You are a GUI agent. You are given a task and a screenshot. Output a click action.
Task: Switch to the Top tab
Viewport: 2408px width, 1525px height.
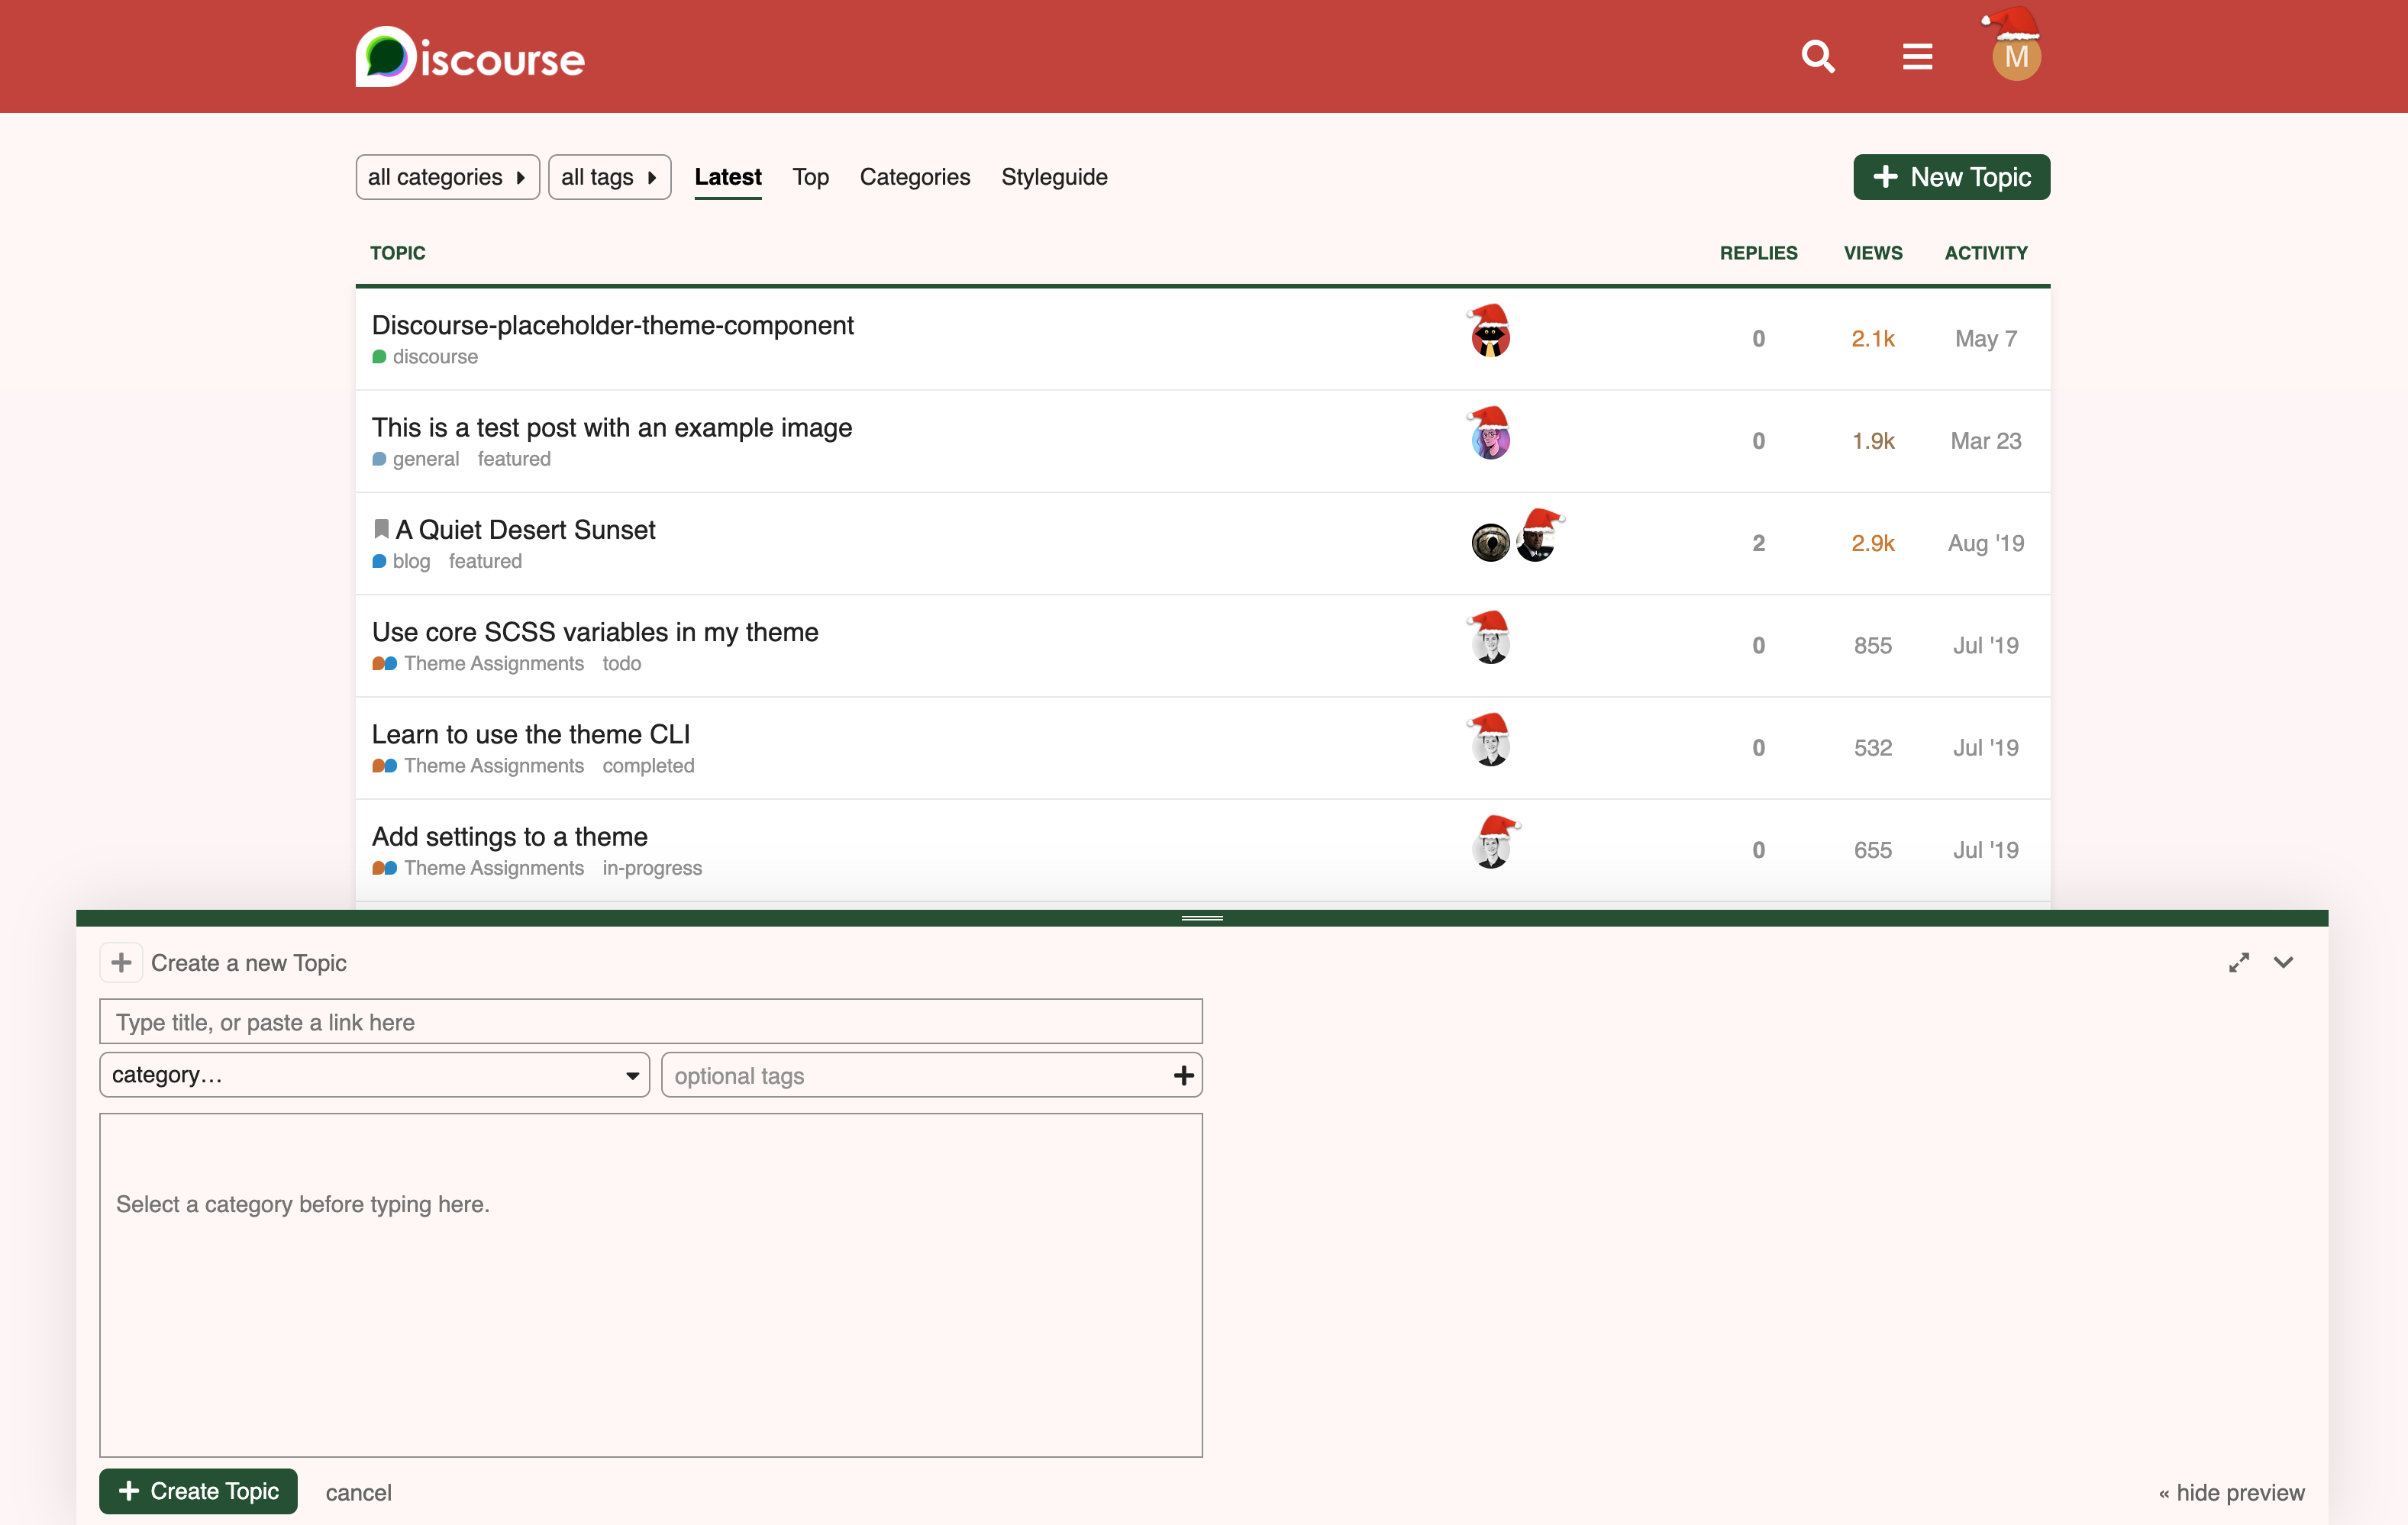coord(810,177)
